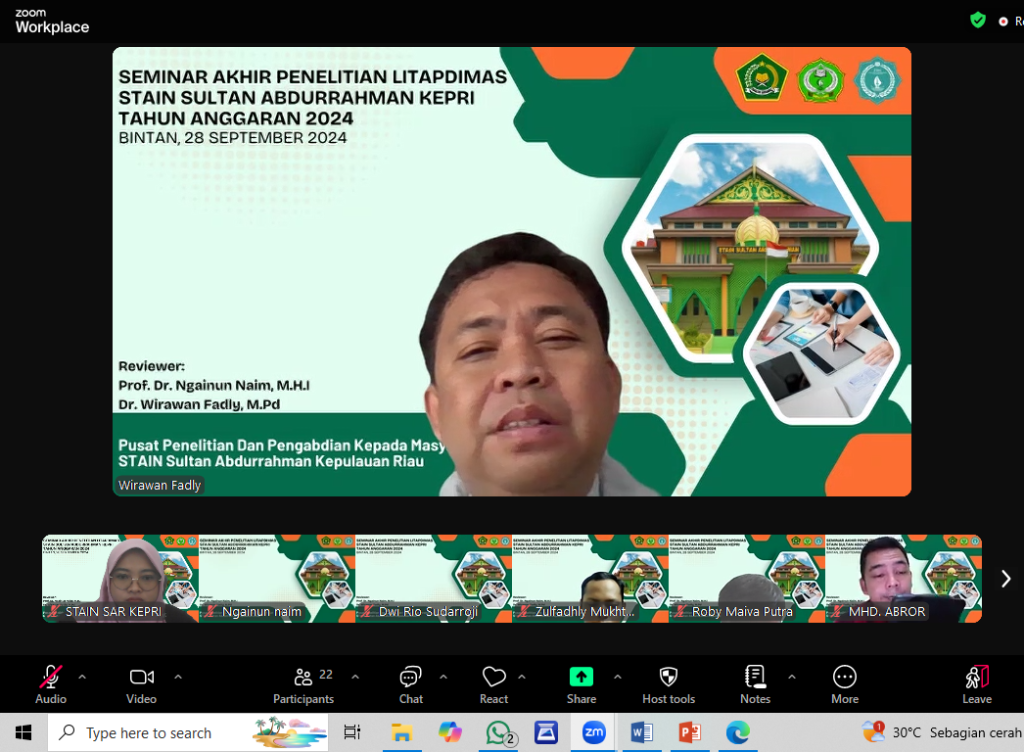Expand share options arrow next to Share

point(617,677)
